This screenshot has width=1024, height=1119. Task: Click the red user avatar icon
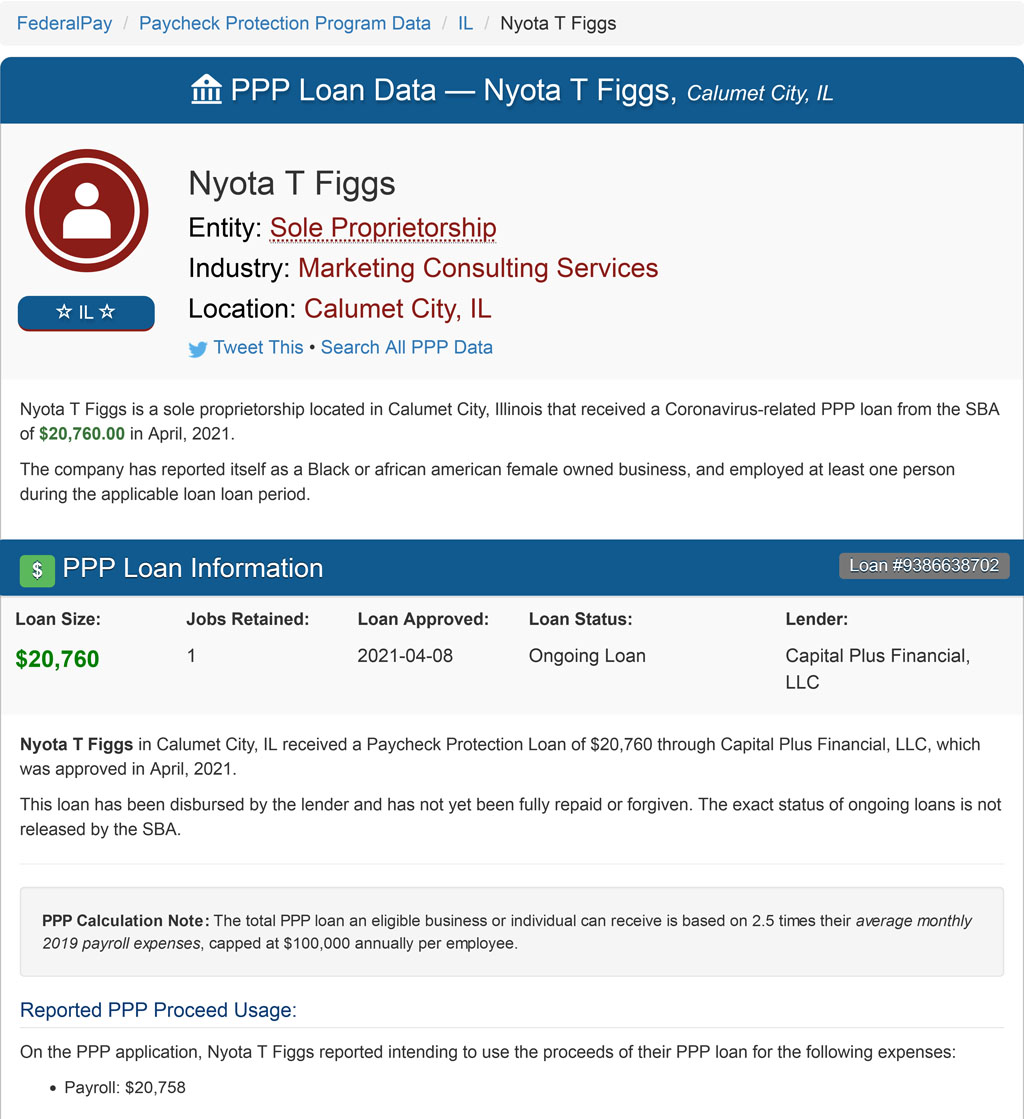(86, 211)
